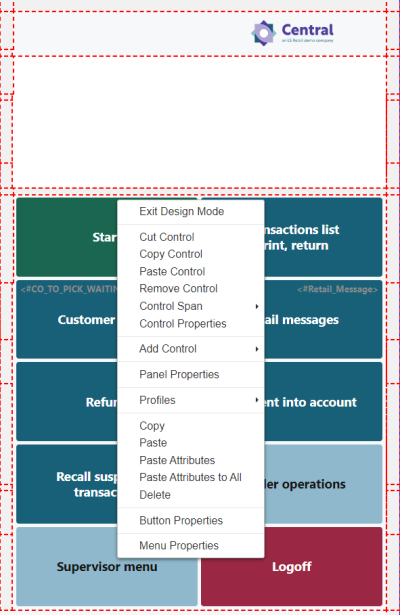This screenshot has width=400, height=615.
Task: Select Paste Attributes to All
Action: 191,477
